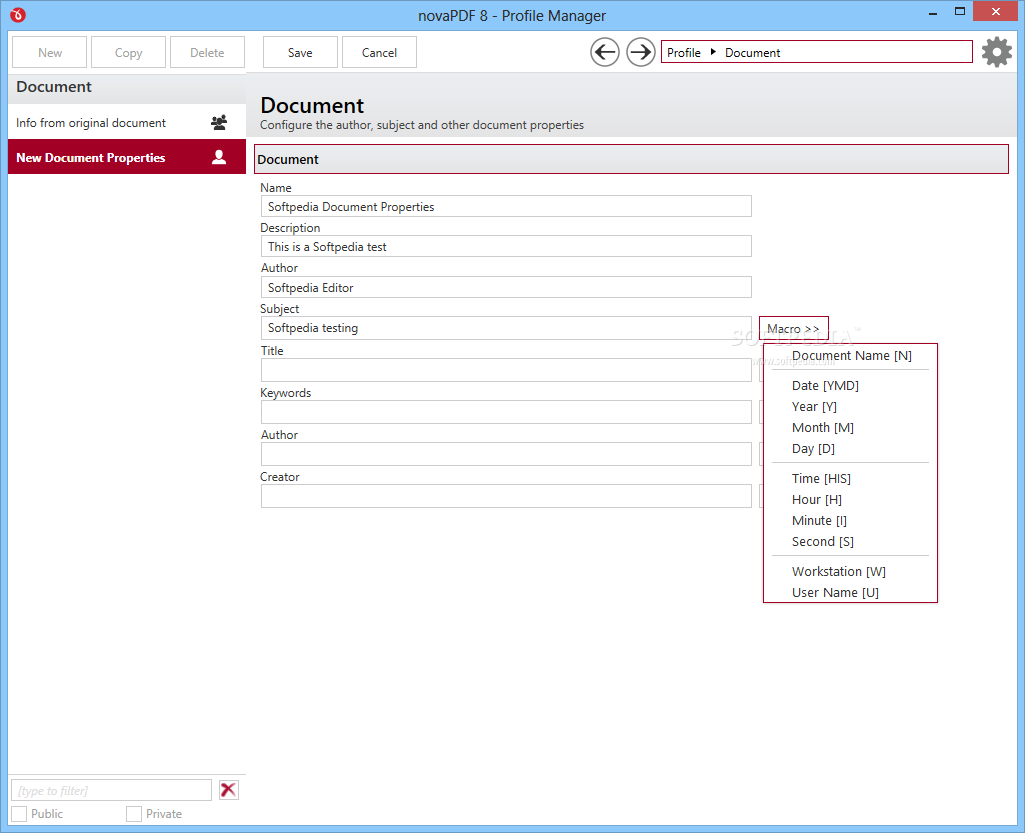Save the profile changes
This screenshot has width=1025, height=833.
point(300,52)
